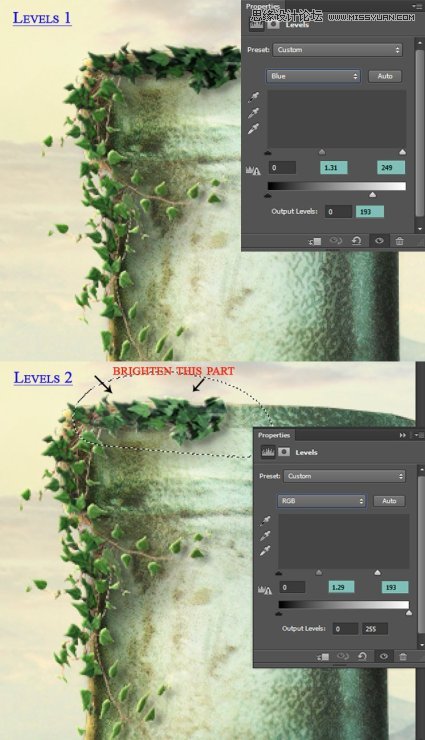
Task: Collapse RGB Levels panel with double-arrow
Action: (402, 435)
